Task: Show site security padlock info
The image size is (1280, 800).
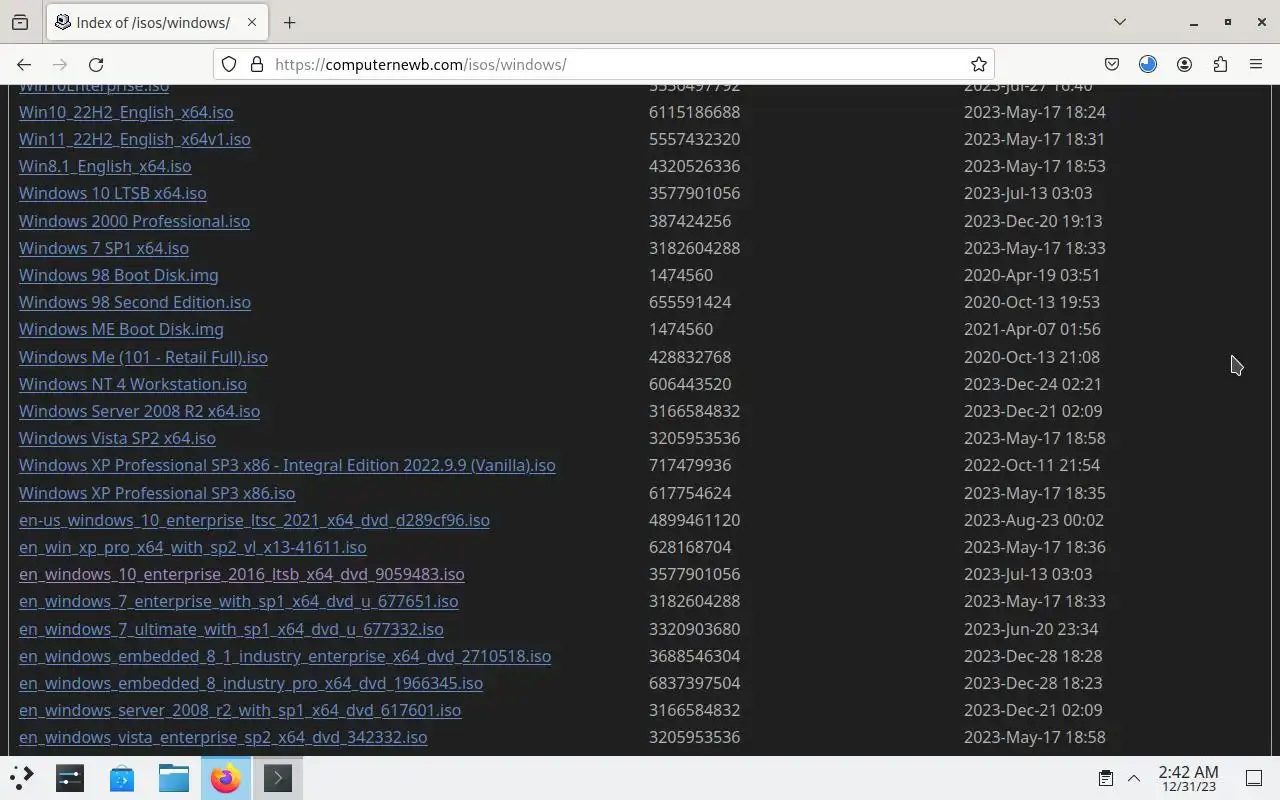Action: (257, 64)
